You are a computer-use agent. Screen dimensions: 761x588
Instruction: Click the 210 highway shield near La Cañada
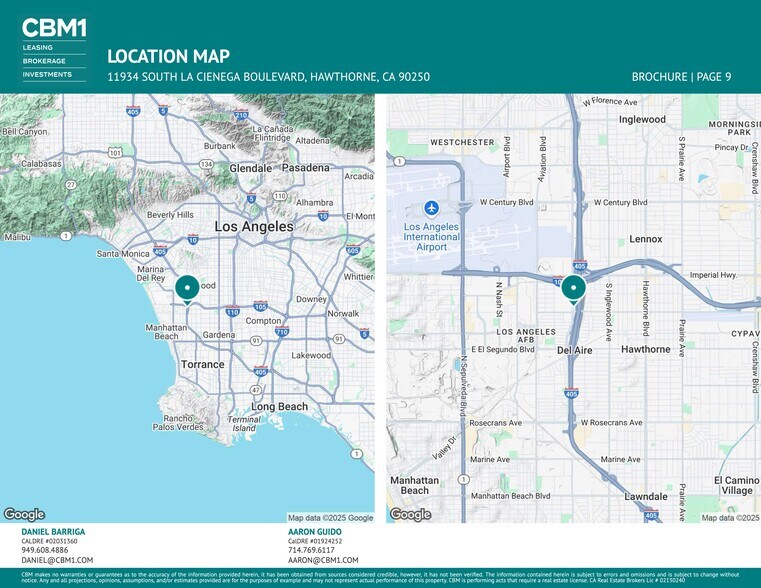point(240,116)
